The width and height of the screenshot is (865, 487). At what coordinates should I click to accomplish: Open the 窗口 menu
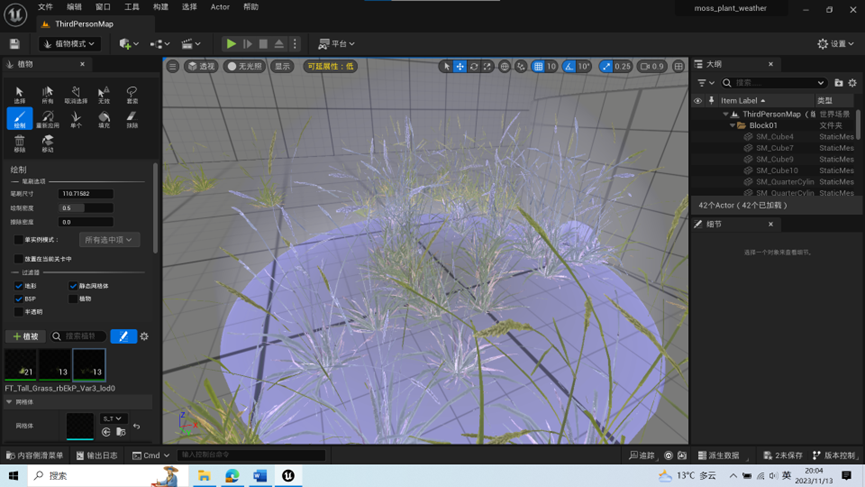[x=103, y=7]
